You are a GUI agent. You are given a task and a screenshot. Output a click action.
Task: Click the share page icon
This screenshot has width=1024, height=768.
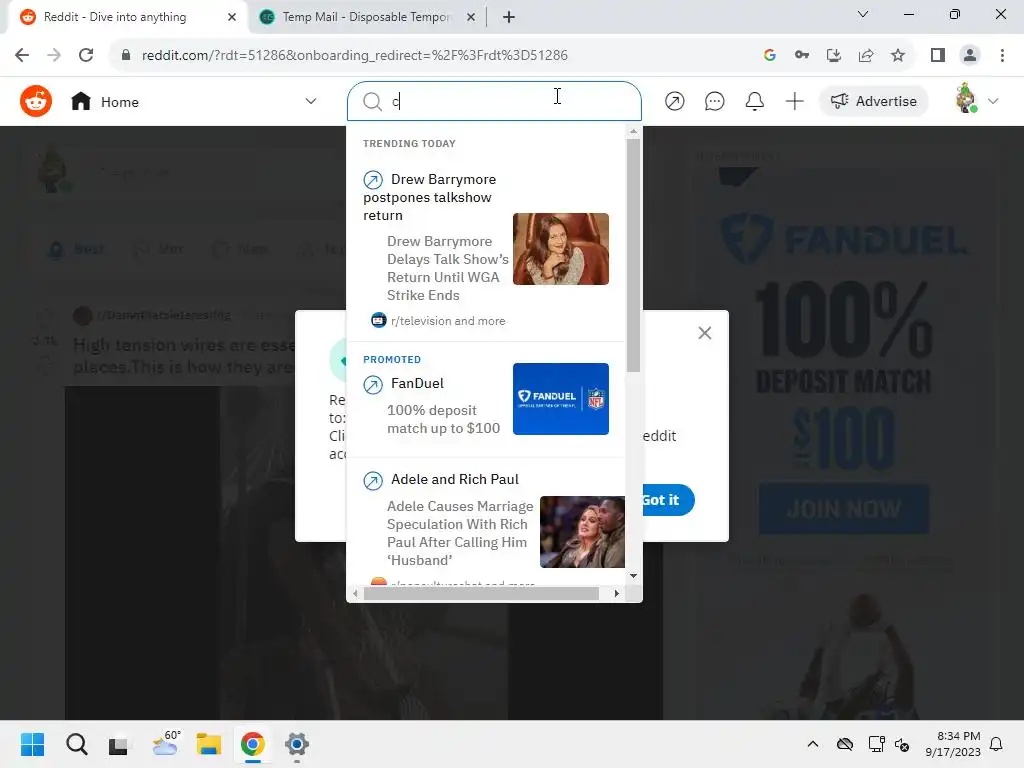tap(866, 55)
